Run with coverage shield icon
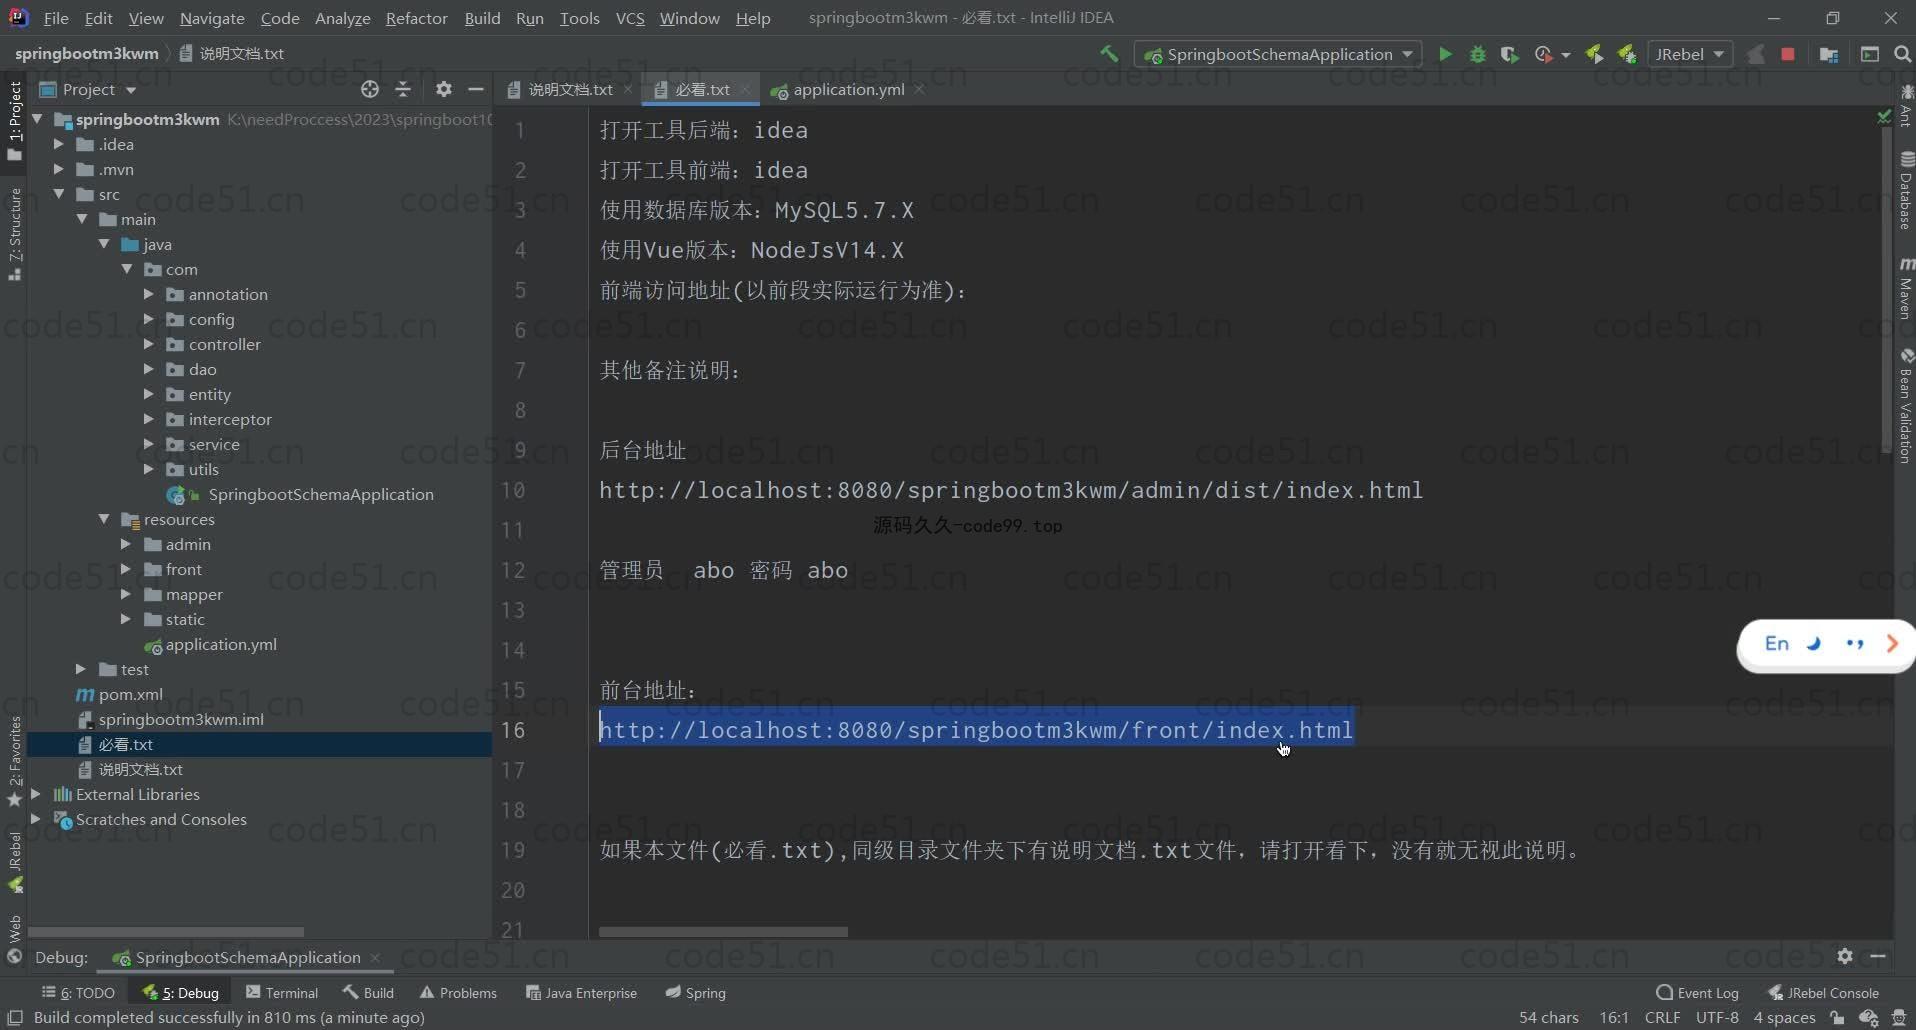Screen dimensions: 1916x1030 (x=1509, y=54)
